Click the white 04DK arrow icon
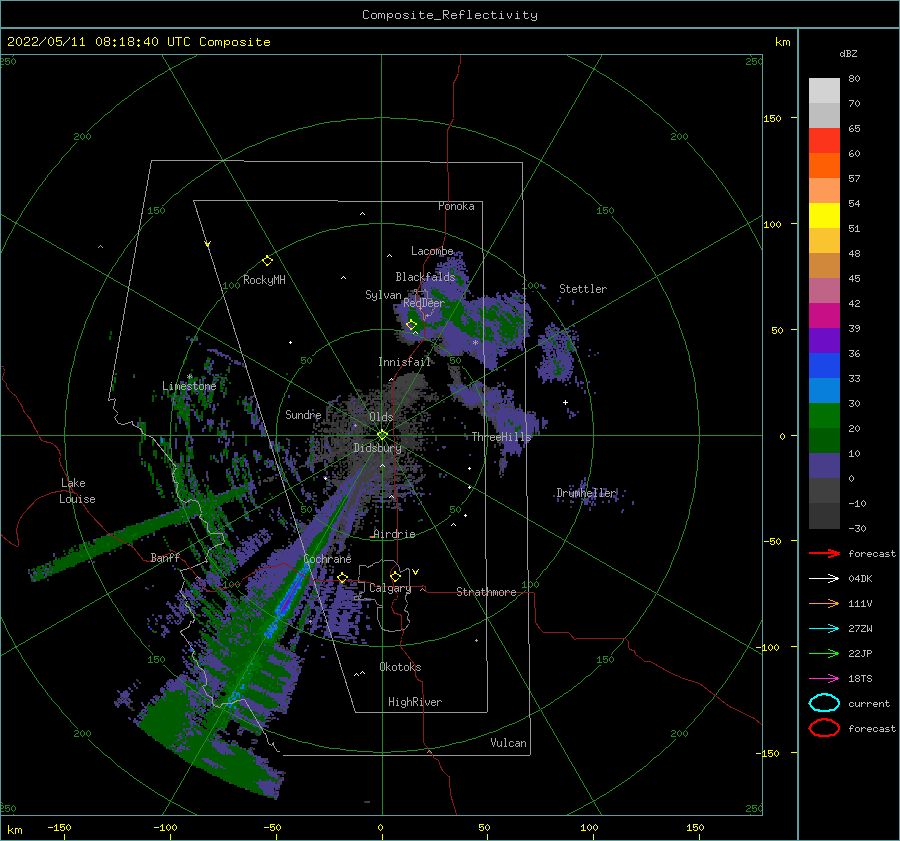The width and height of the screenshot is (900, 841). (x=824, y=579)
